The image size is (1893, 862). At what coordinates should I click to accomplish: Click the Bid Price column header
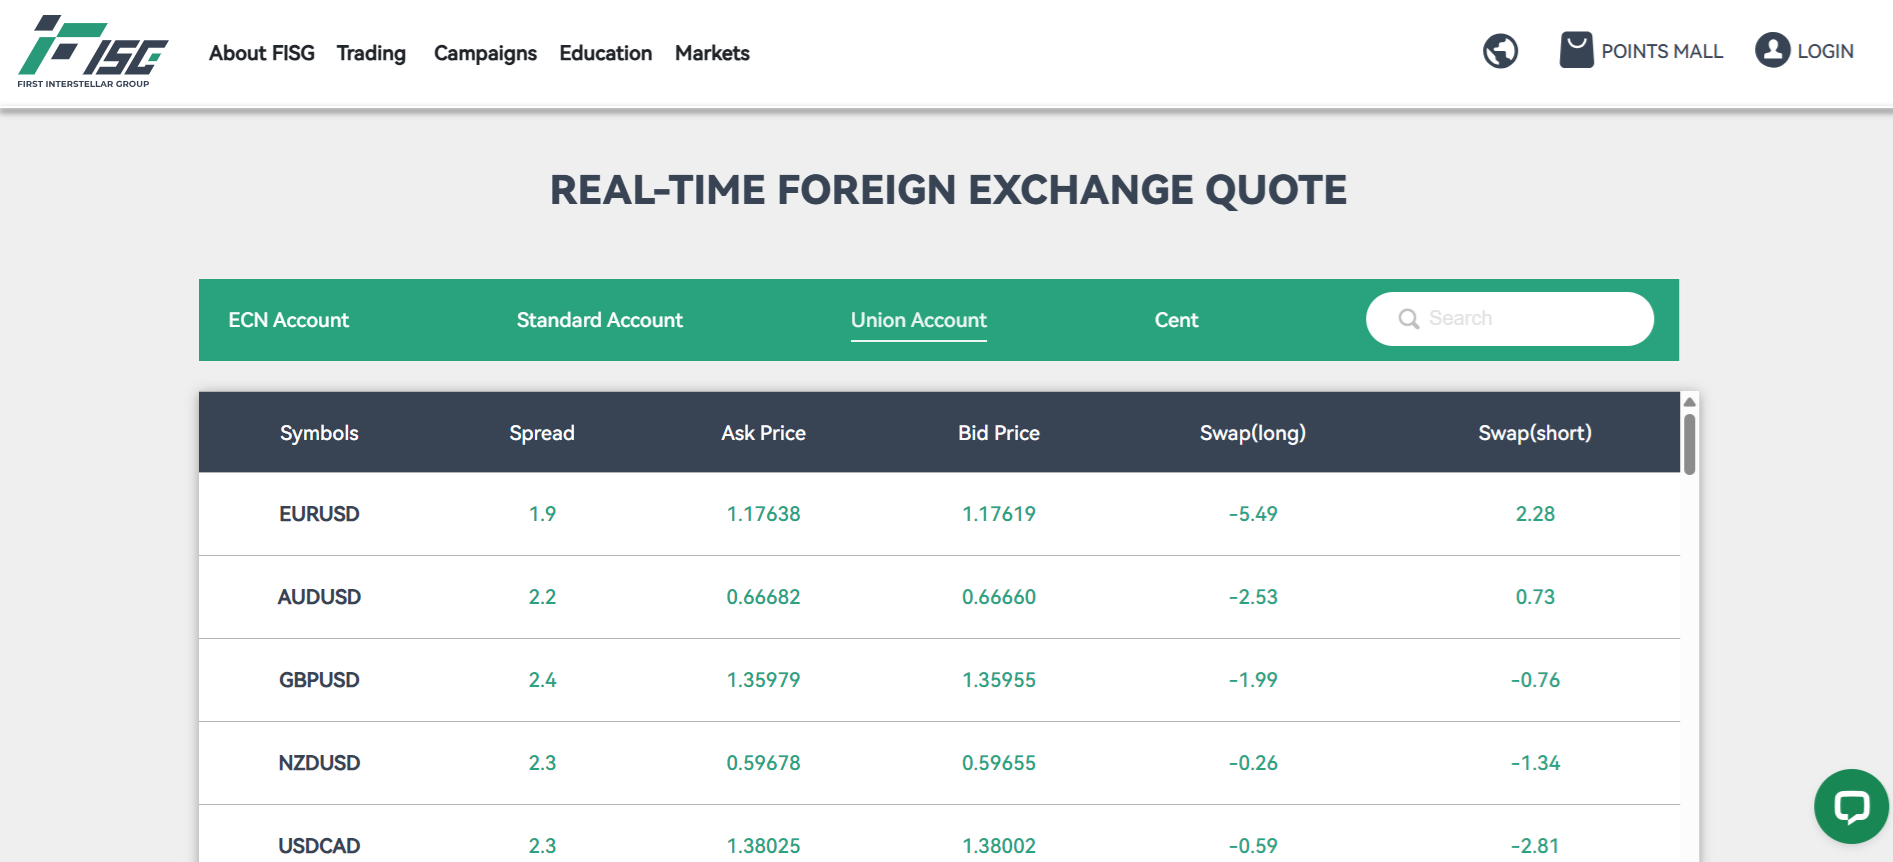[x=999, y=433]
